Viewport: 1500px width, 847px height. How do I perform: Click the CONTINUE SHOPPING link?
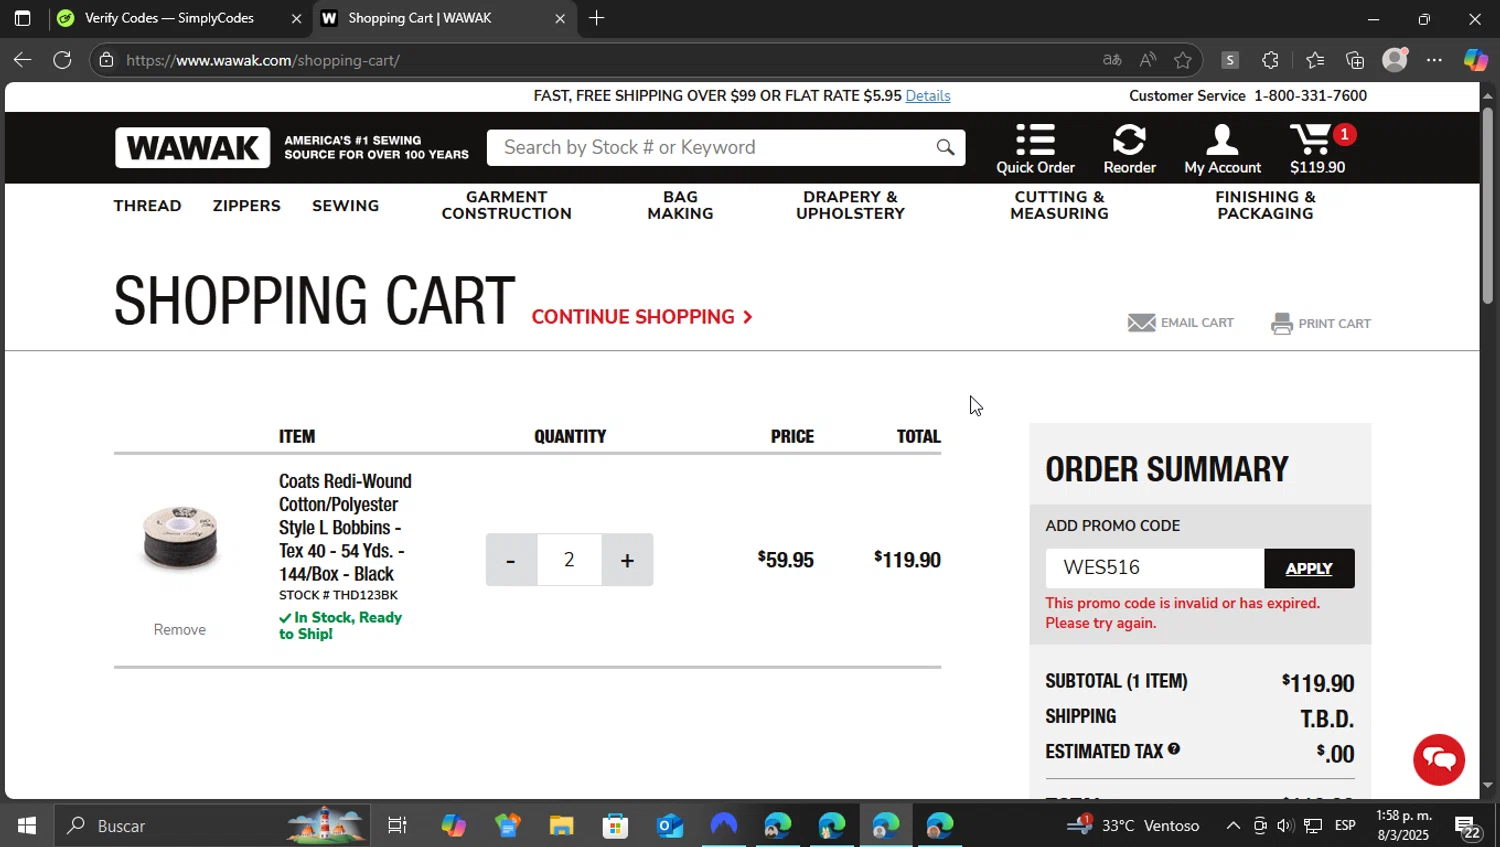point(642,317)
